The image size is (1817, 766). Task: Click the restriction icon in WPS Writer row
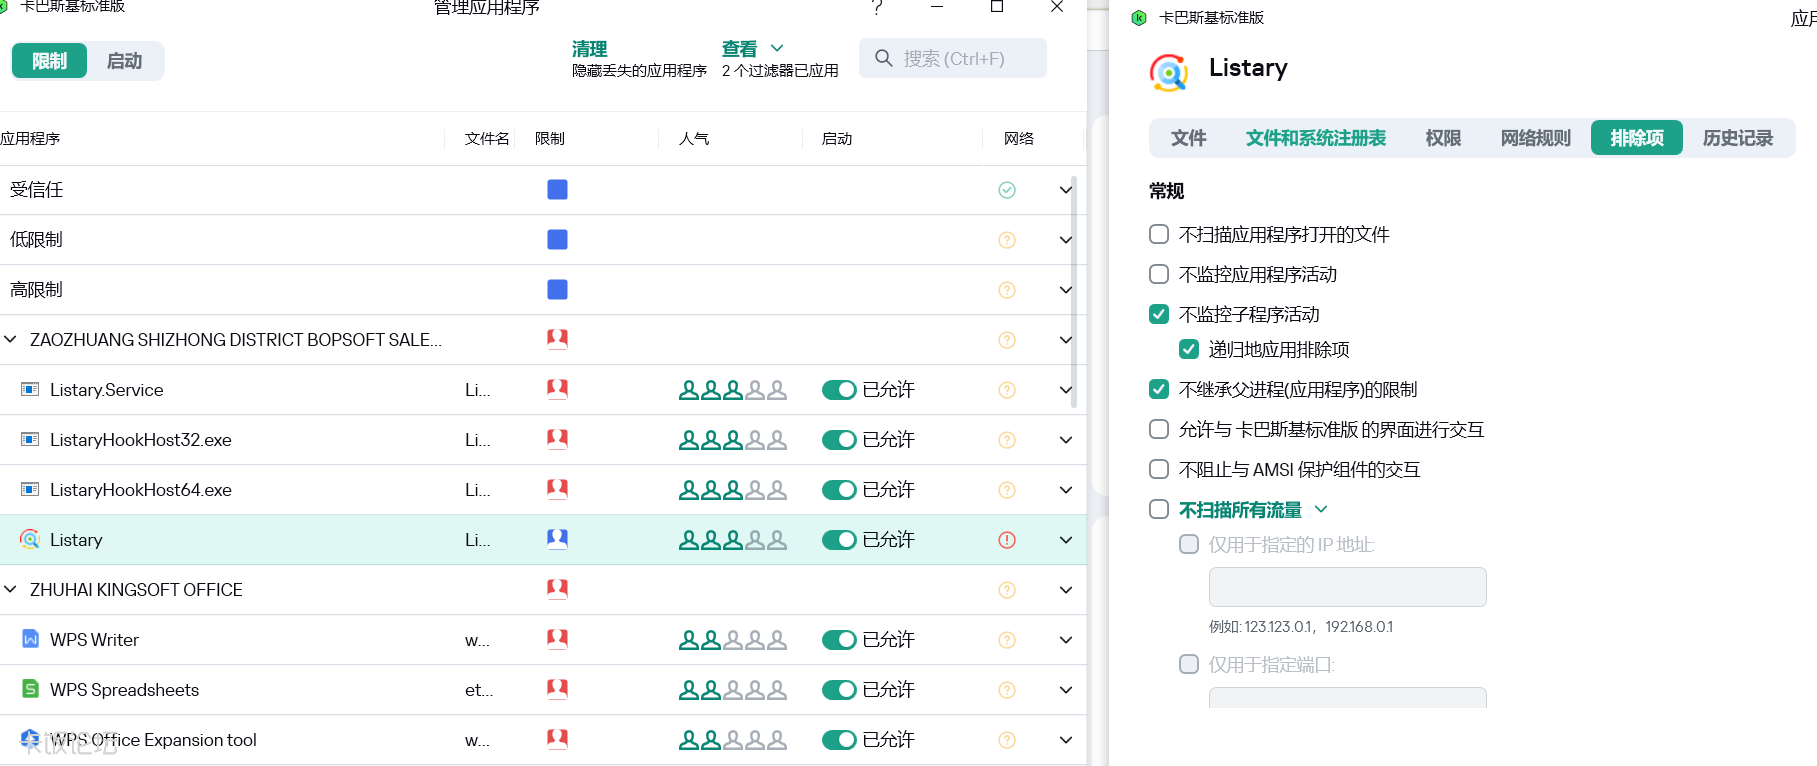pyautogui.click(x=557, y=639)
